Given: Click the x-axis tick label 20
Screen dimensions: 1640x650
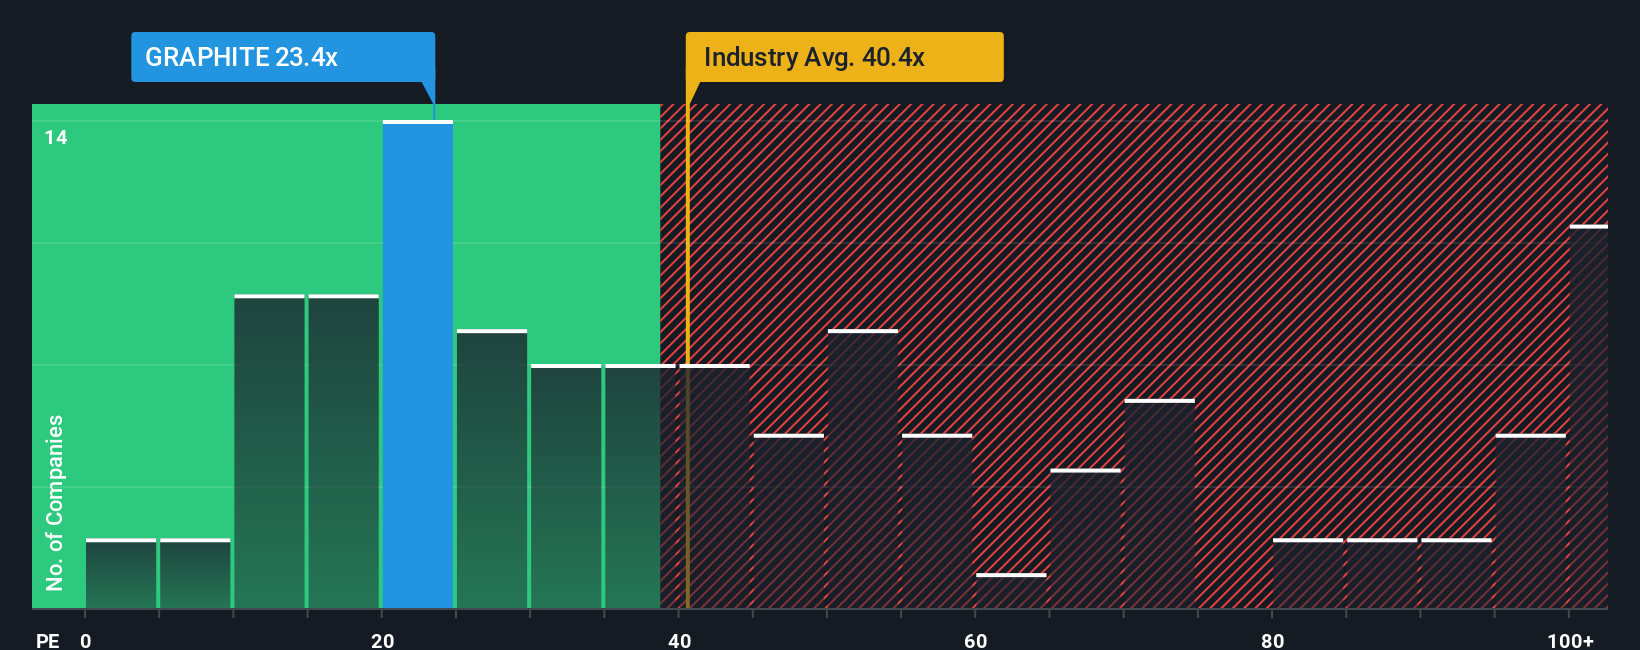Looking at the screenshot, I should [383, 640].
